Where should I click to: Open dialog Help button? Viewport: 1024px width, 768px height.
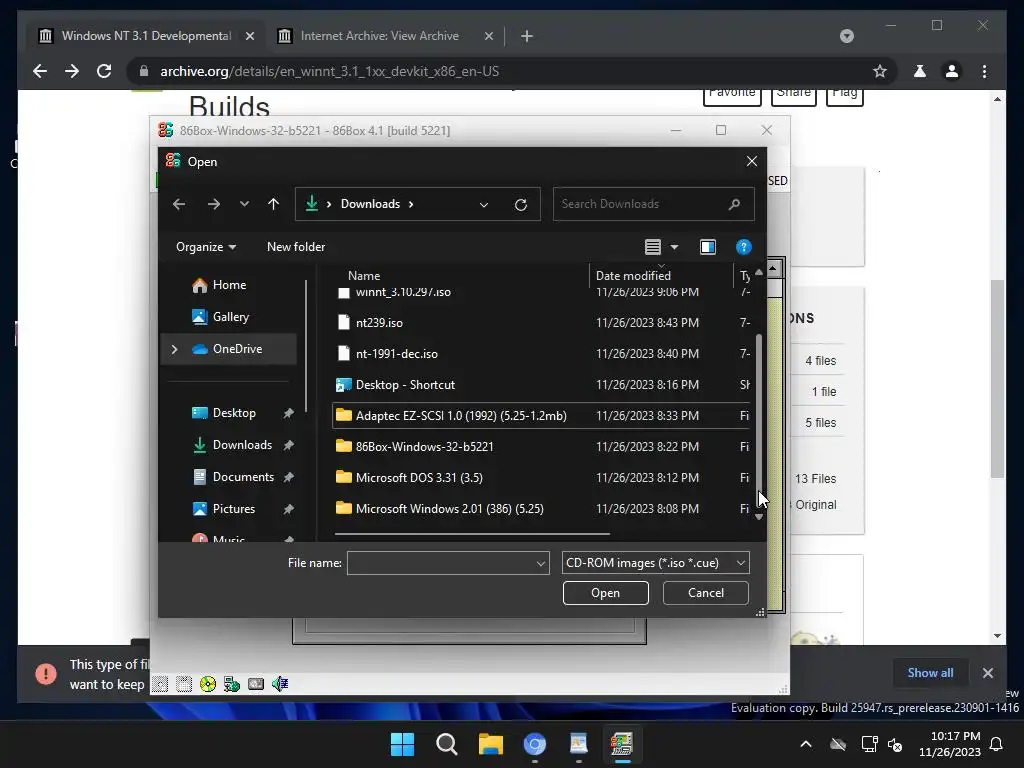(743, 247)
